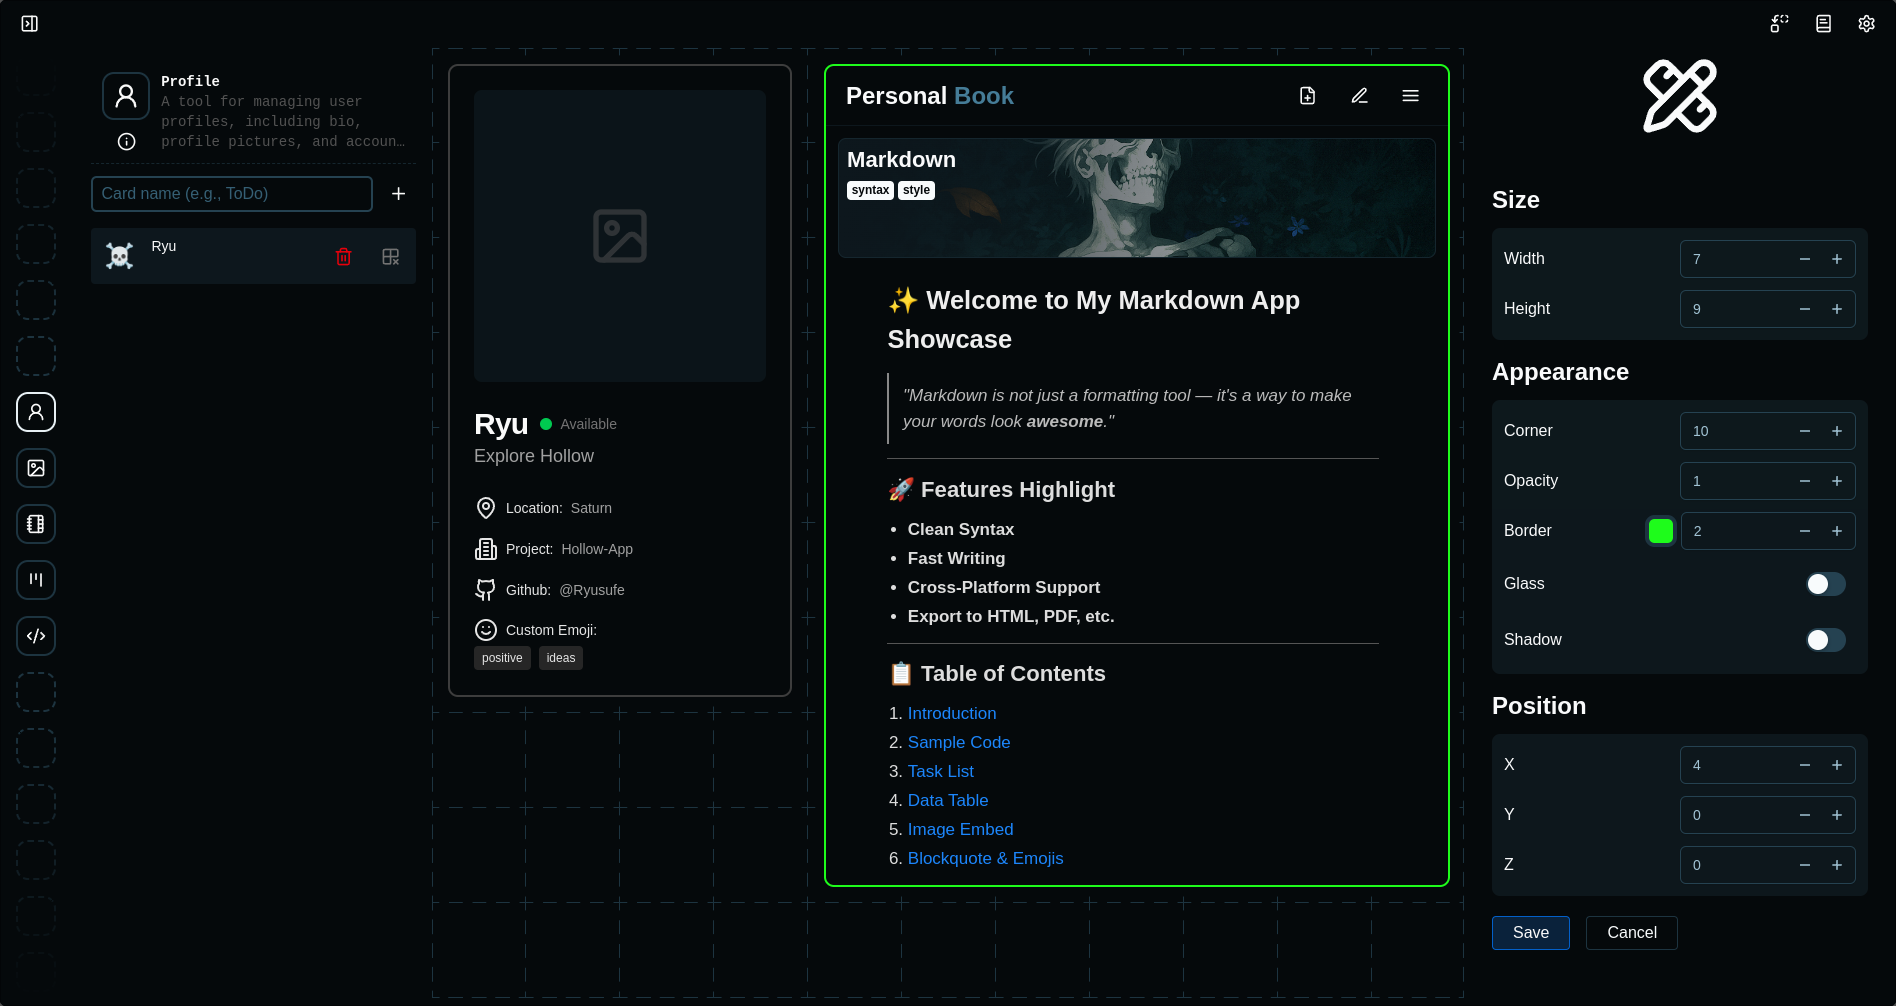Open the Personal Book hamburger menu
The height and width of the screenshot is (1006, 1896).
(x=1410, y=96)
